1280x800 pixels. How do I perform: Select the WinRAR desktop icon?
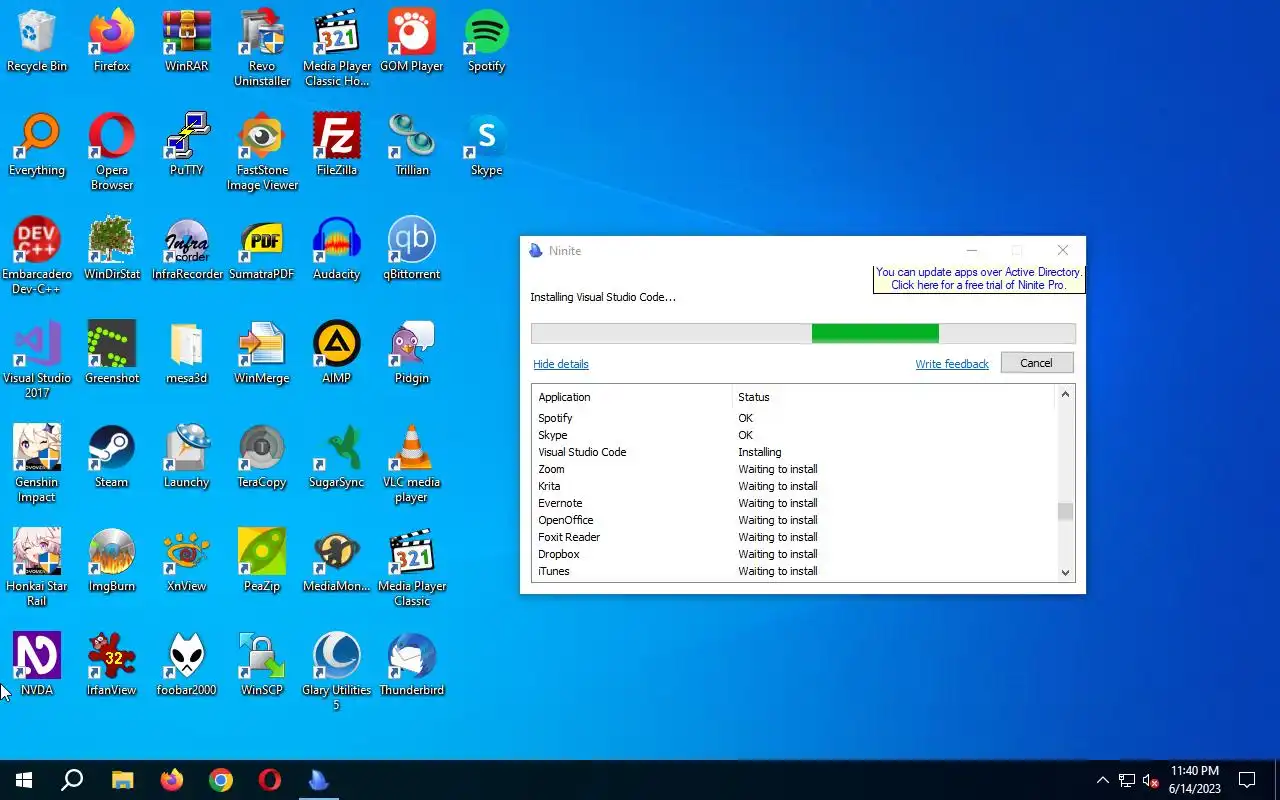pos(187,42)
